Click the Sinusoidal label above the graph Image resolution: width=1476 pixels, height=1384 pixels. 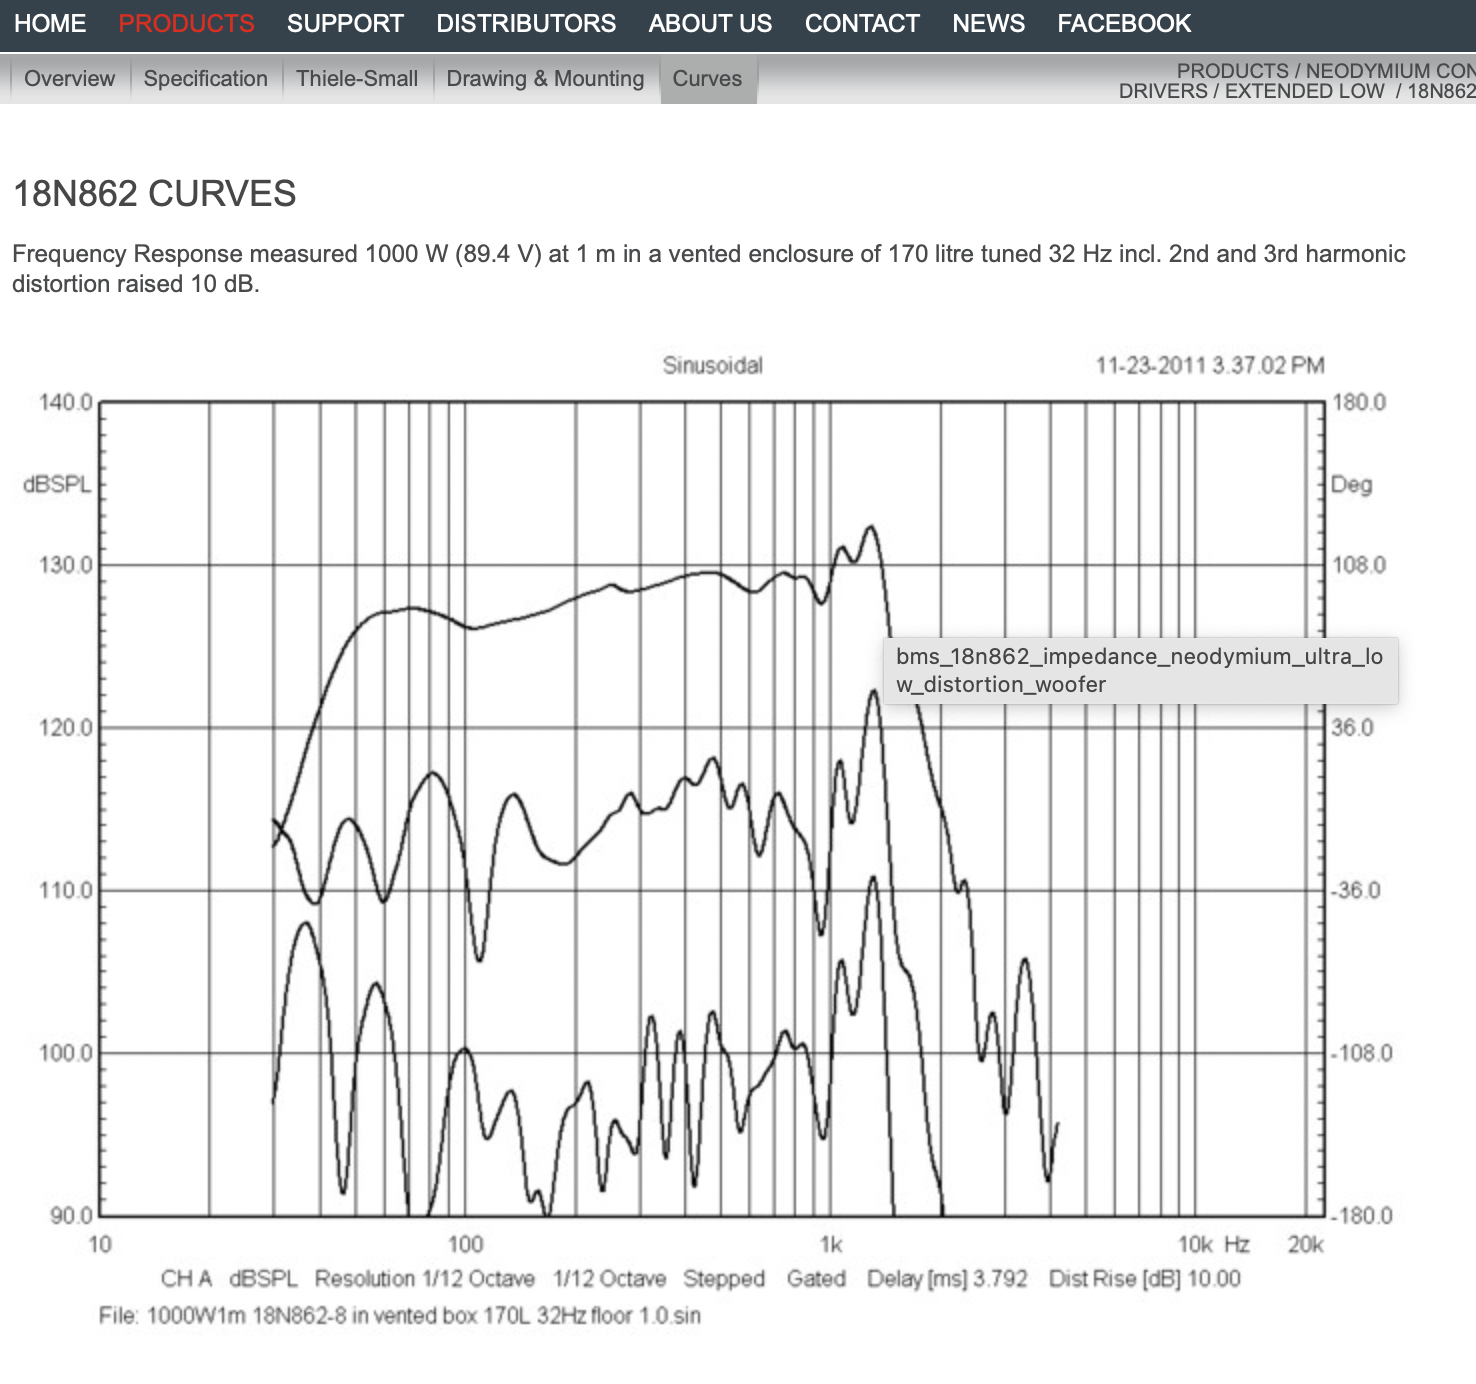pyautogui.click(x=712, y=365)
